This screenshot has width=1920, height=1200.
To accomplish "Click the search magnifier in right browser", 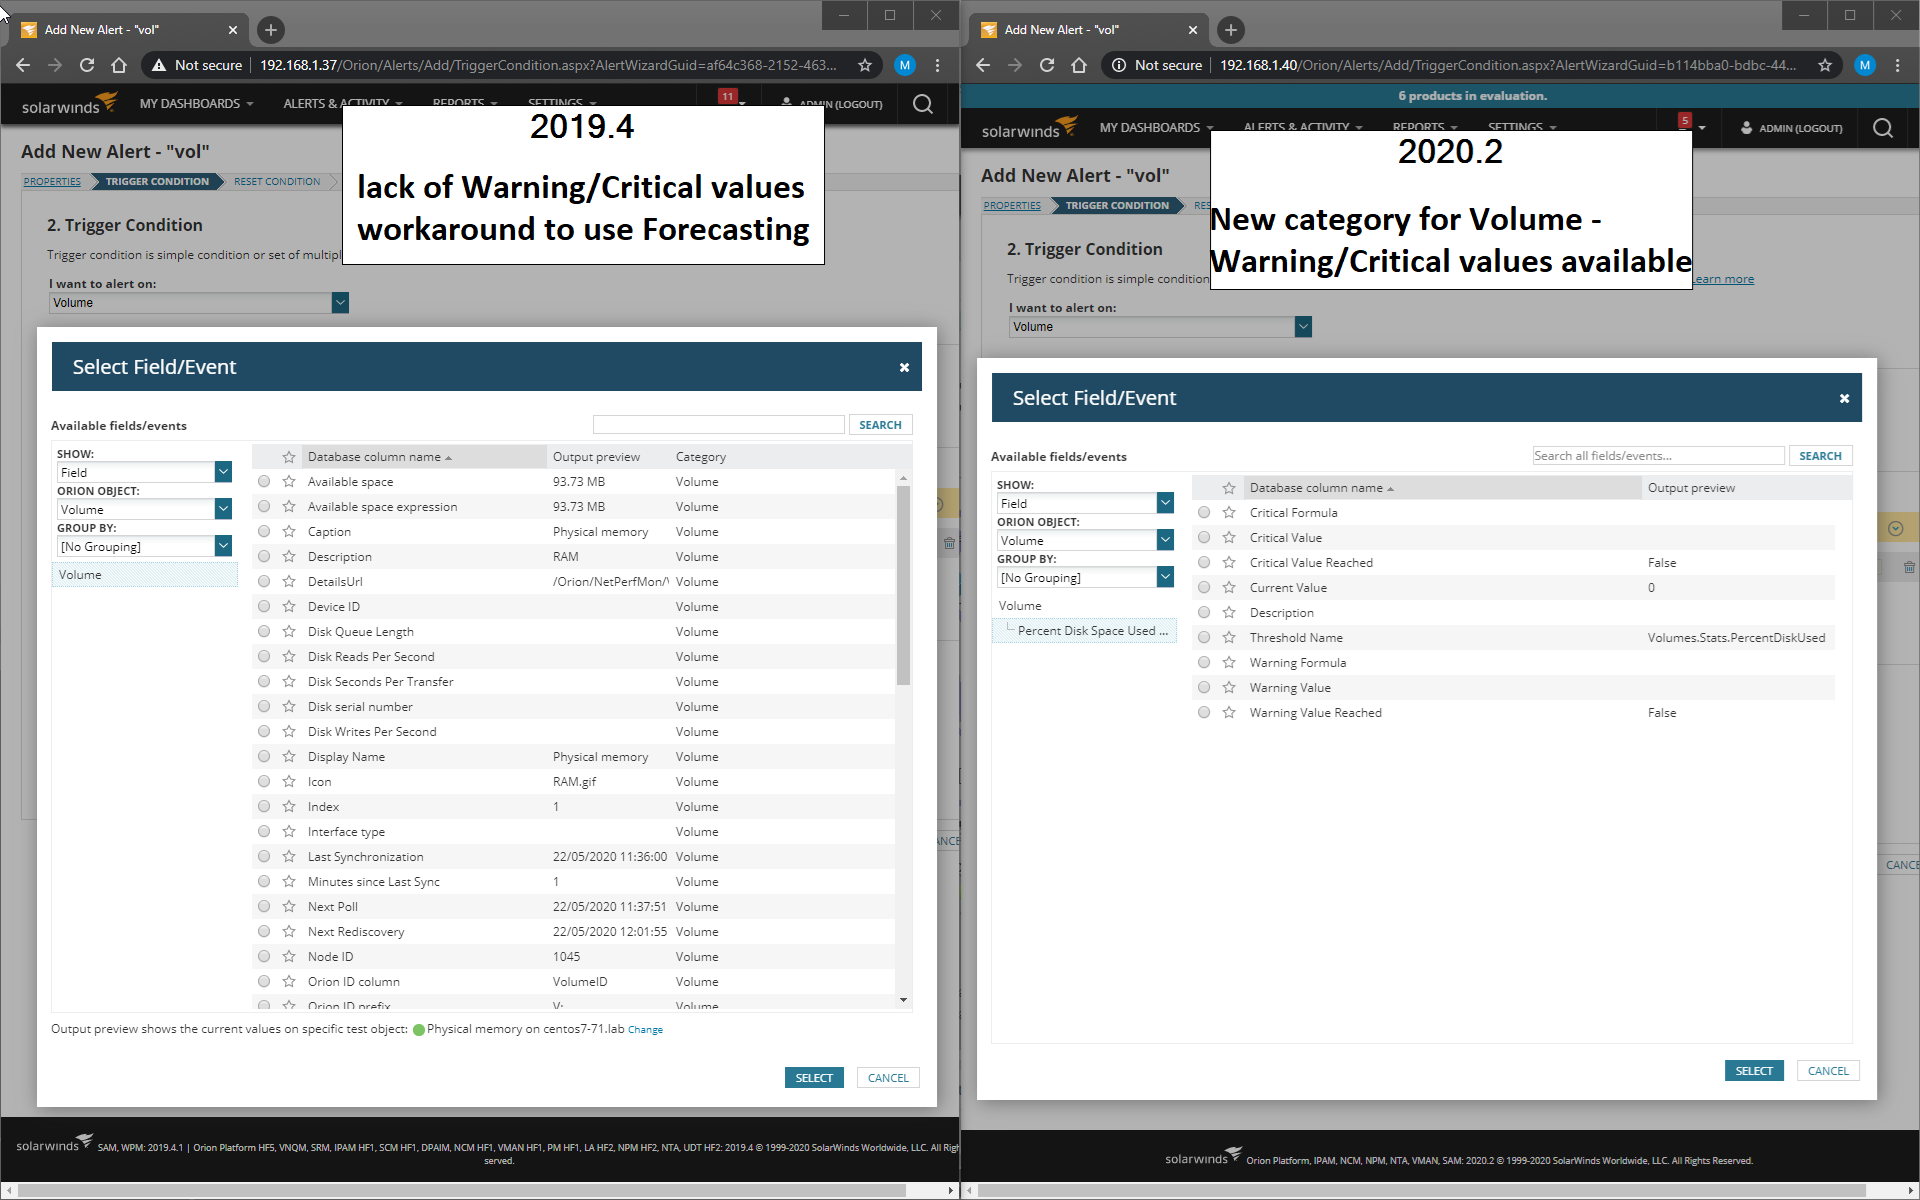I will (1882, 128).
